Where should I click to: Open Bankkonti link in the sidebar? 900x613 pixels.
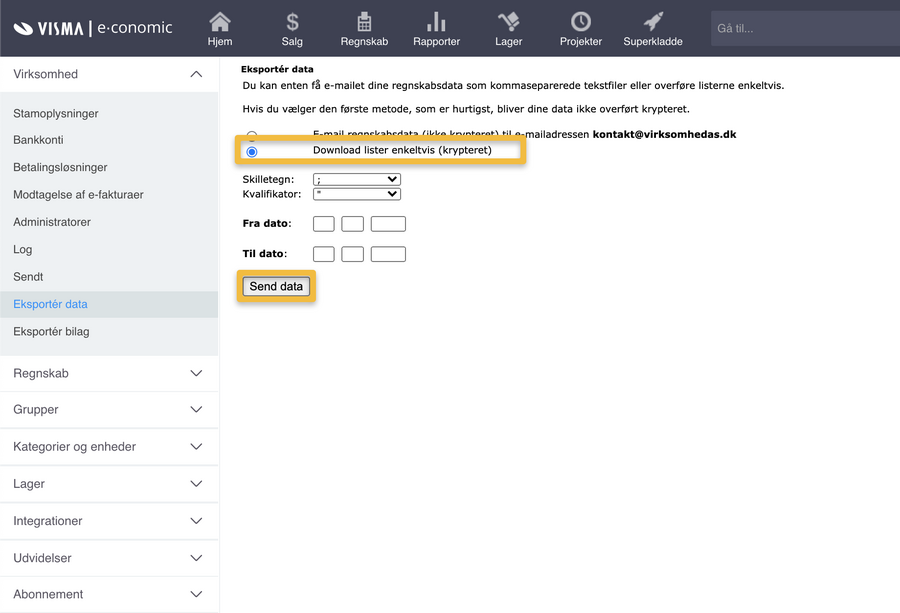(x=38, y=140)
